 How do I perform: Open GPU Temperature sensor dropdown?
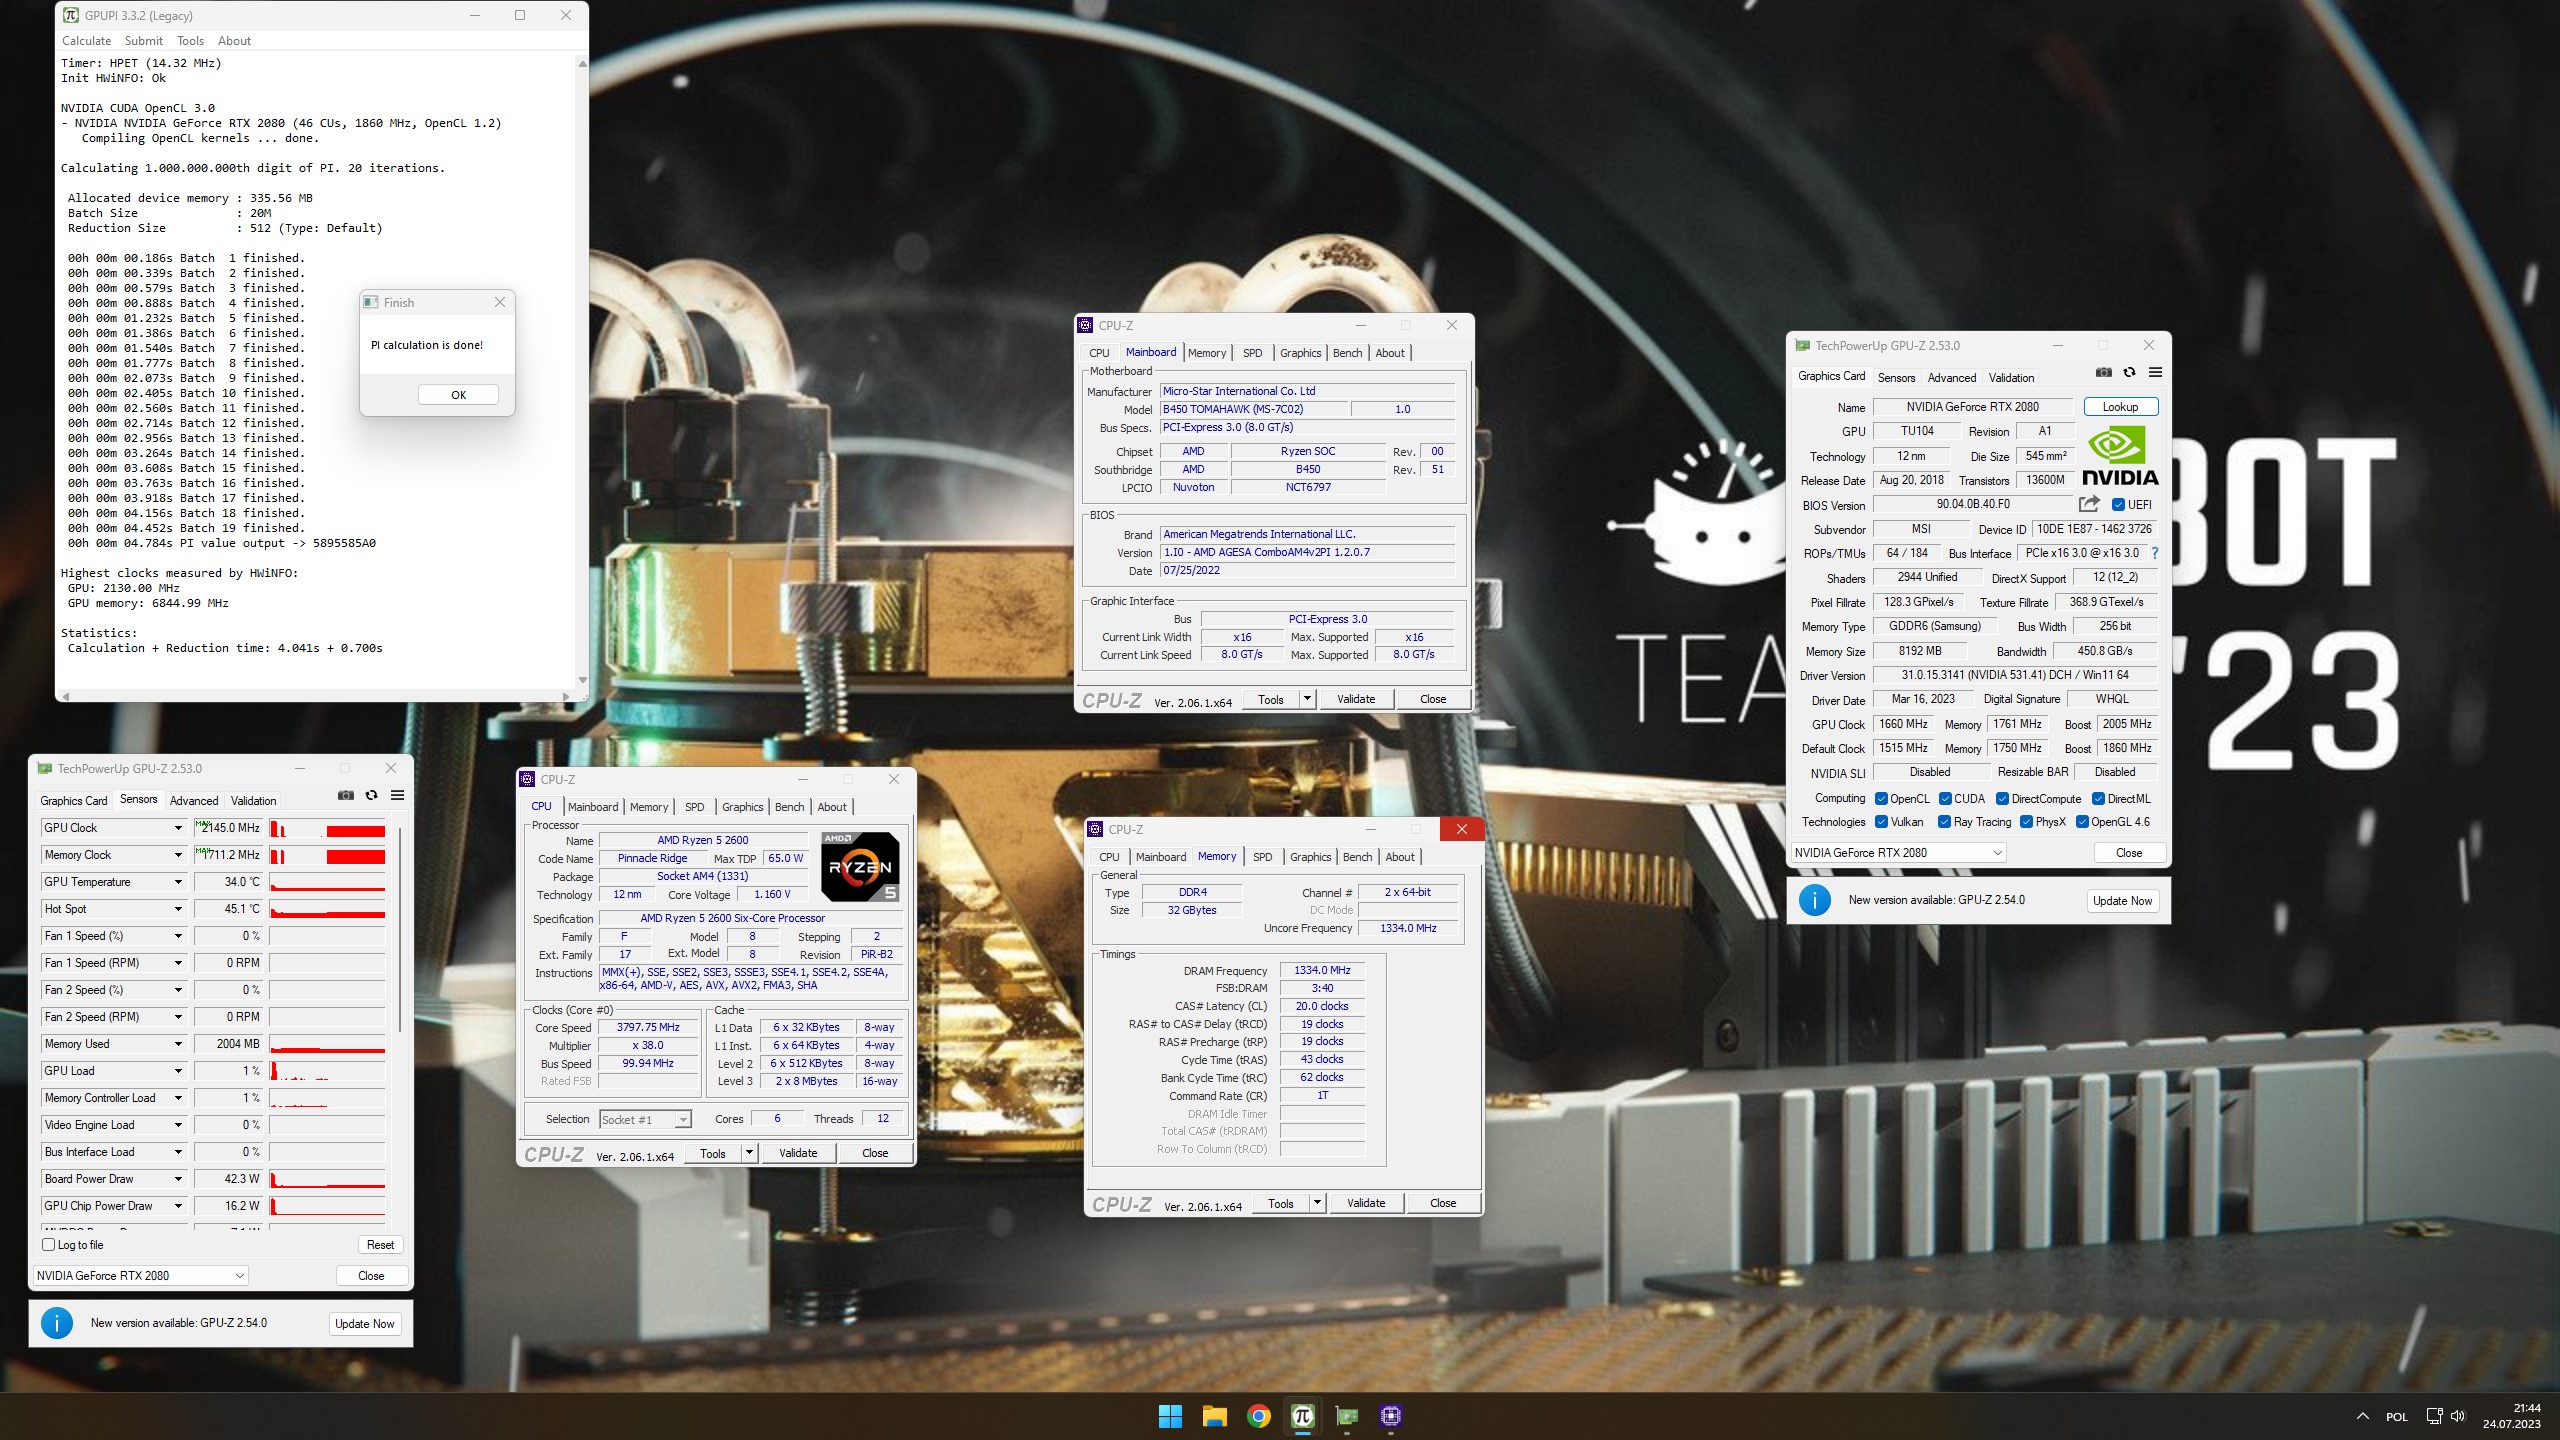tap(178, 882)
